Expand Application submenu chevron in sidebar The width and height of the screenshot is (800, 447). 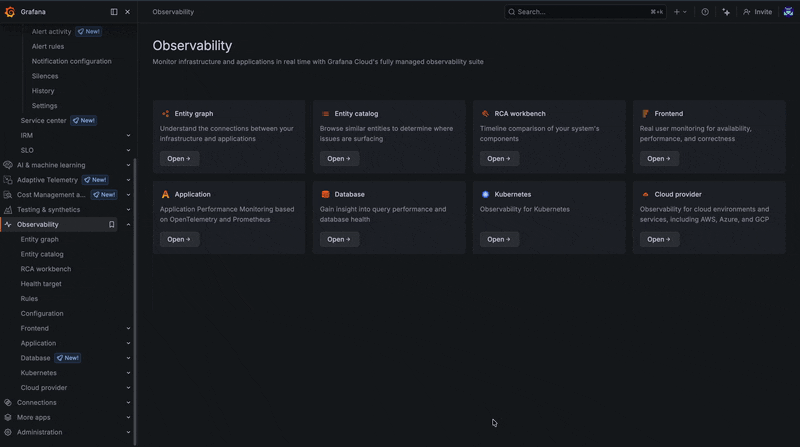tap(128, 343)
